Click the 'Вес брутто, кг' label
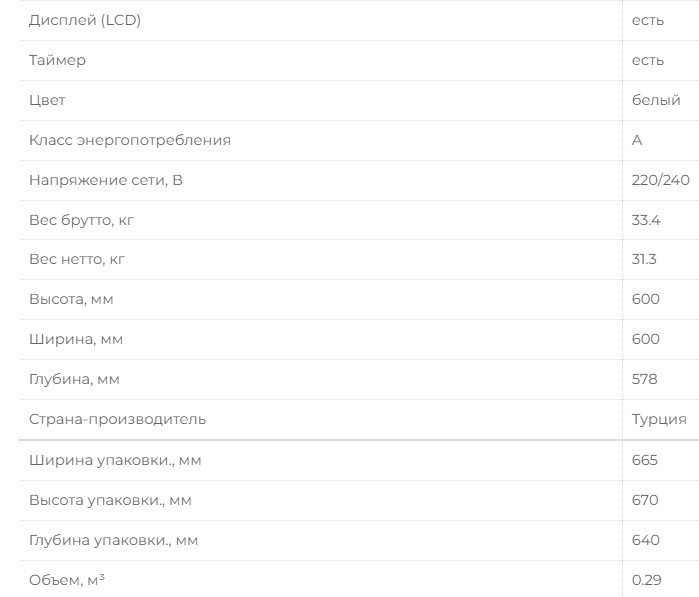The width and height of the screenshot is (699, 597). tap(82, 220)
